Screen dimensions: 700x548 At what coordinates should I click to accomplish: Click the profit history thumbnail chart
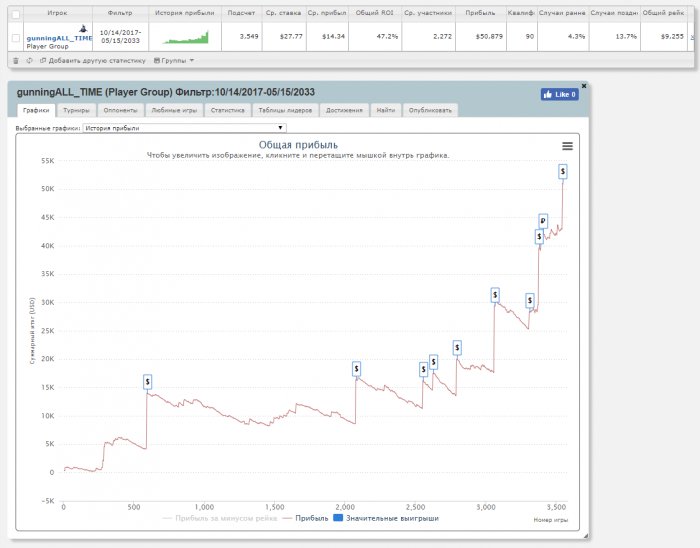pos(187,37)
